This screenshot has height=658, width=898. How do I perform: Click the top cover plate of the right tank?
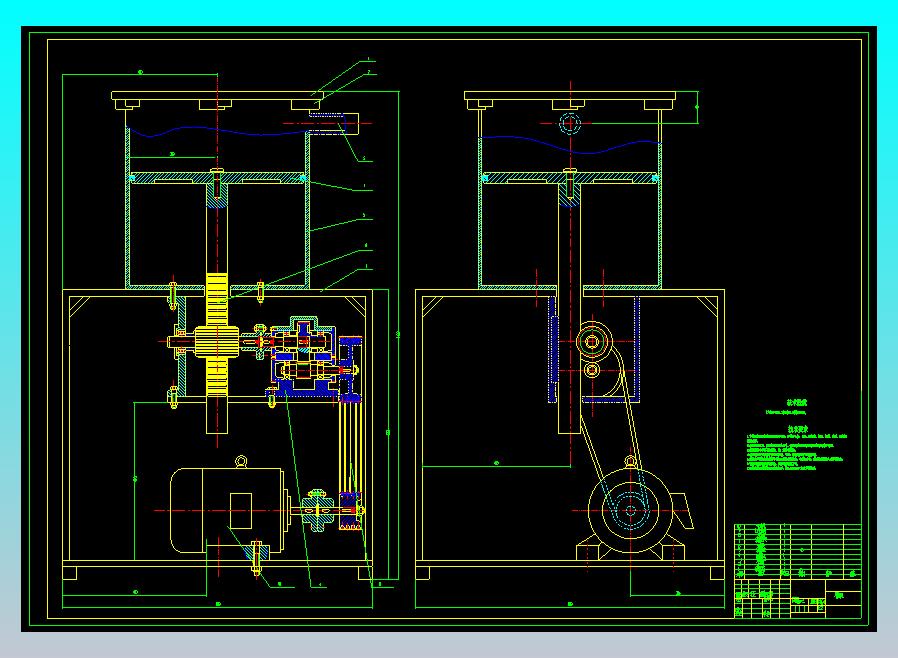(570, 95)
